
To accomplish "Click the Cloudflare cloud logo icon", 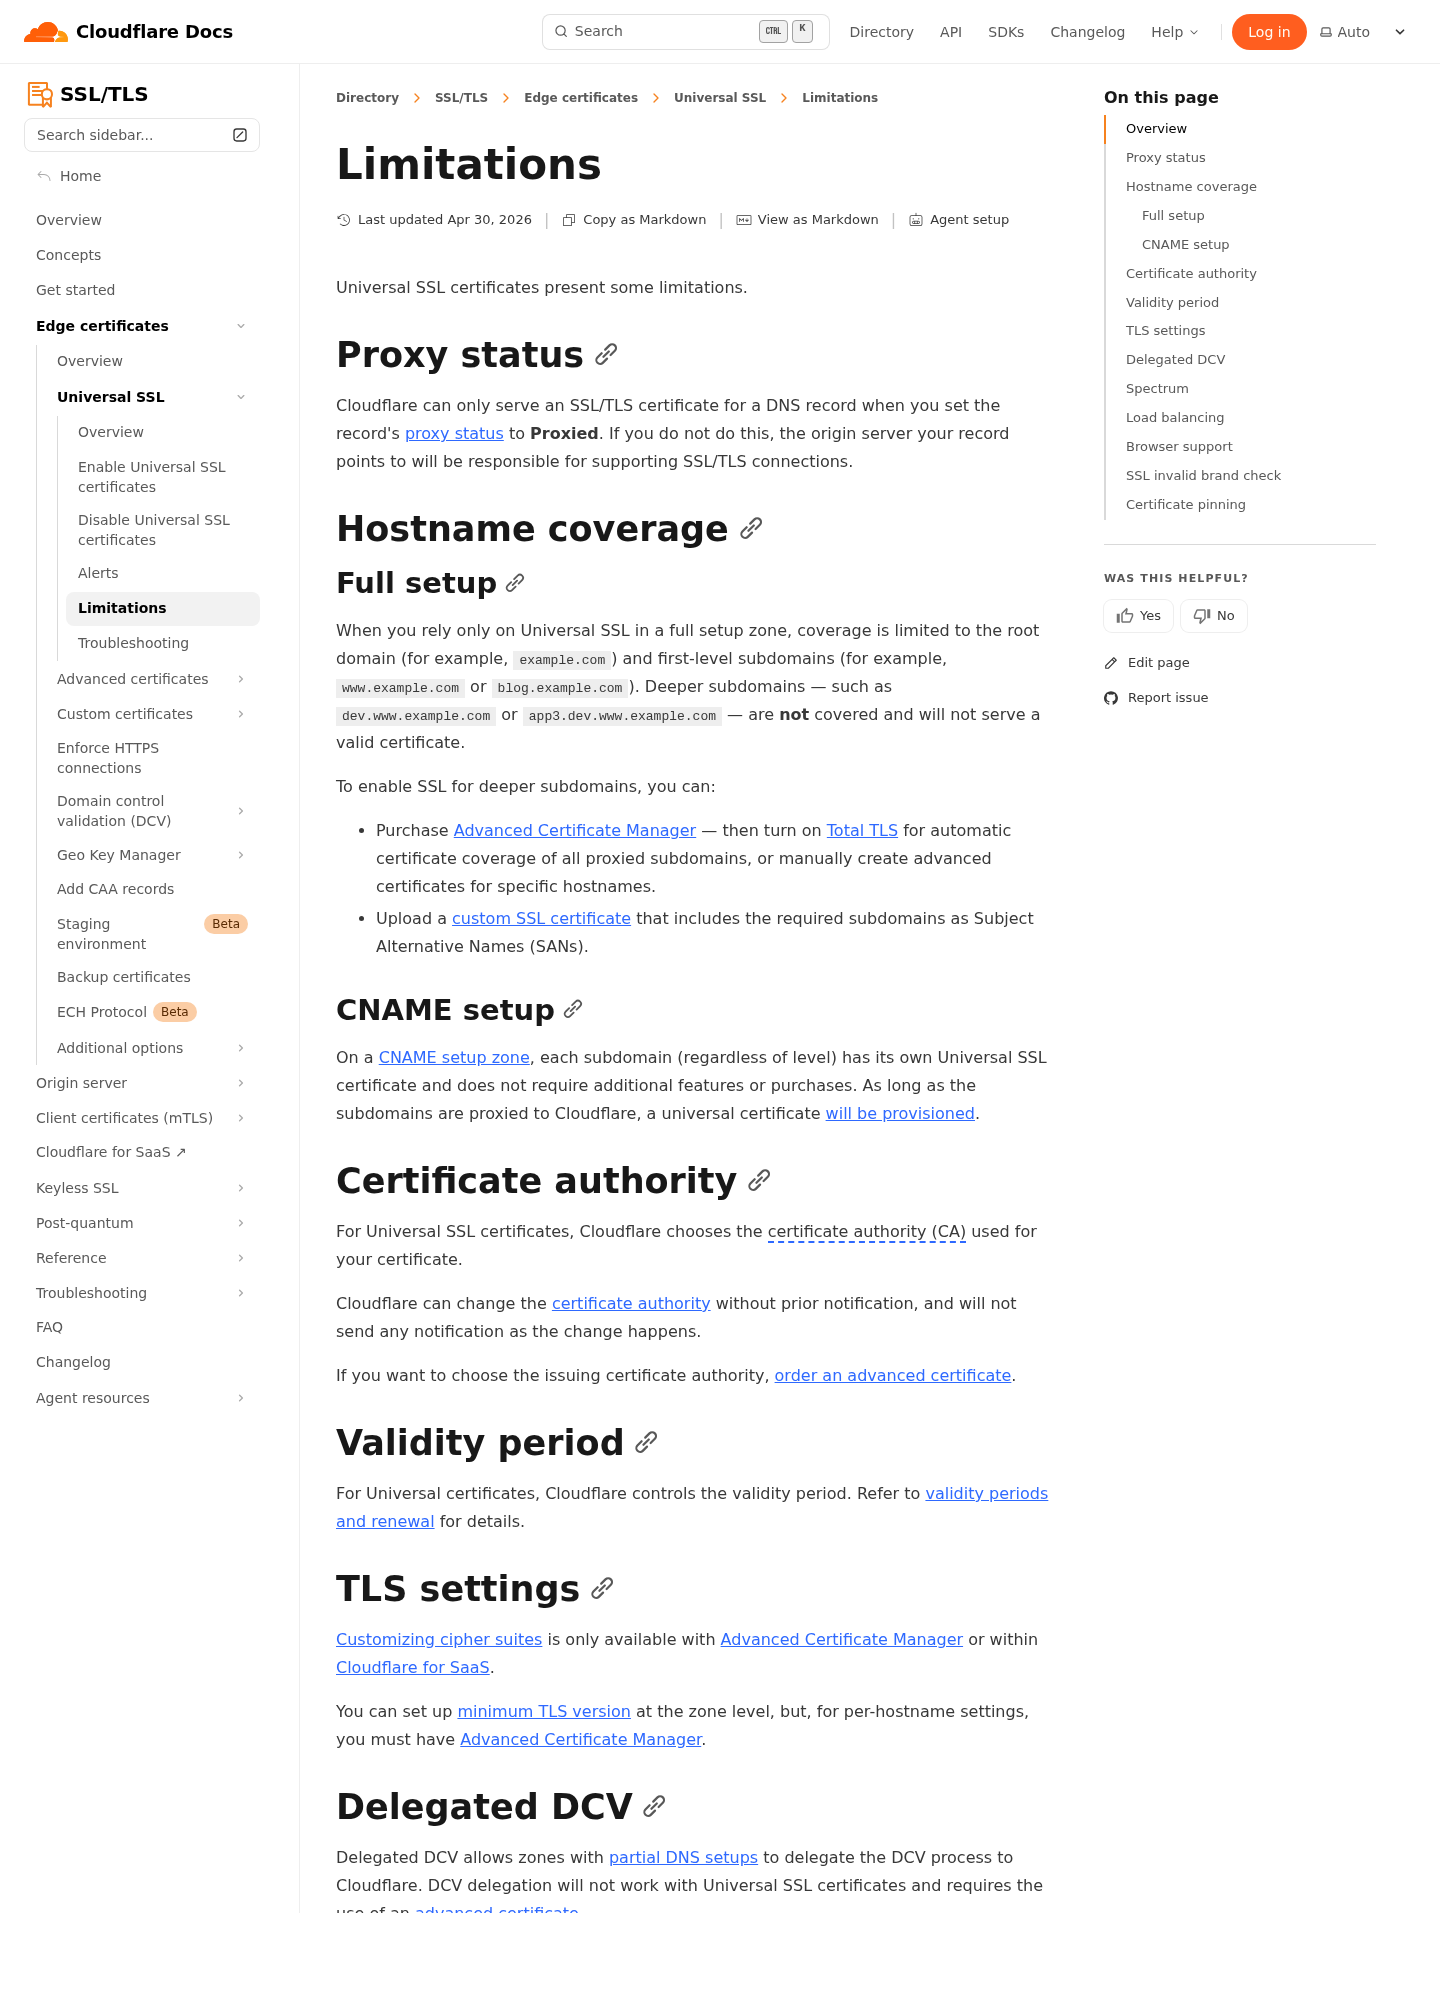I will point(46,32).
